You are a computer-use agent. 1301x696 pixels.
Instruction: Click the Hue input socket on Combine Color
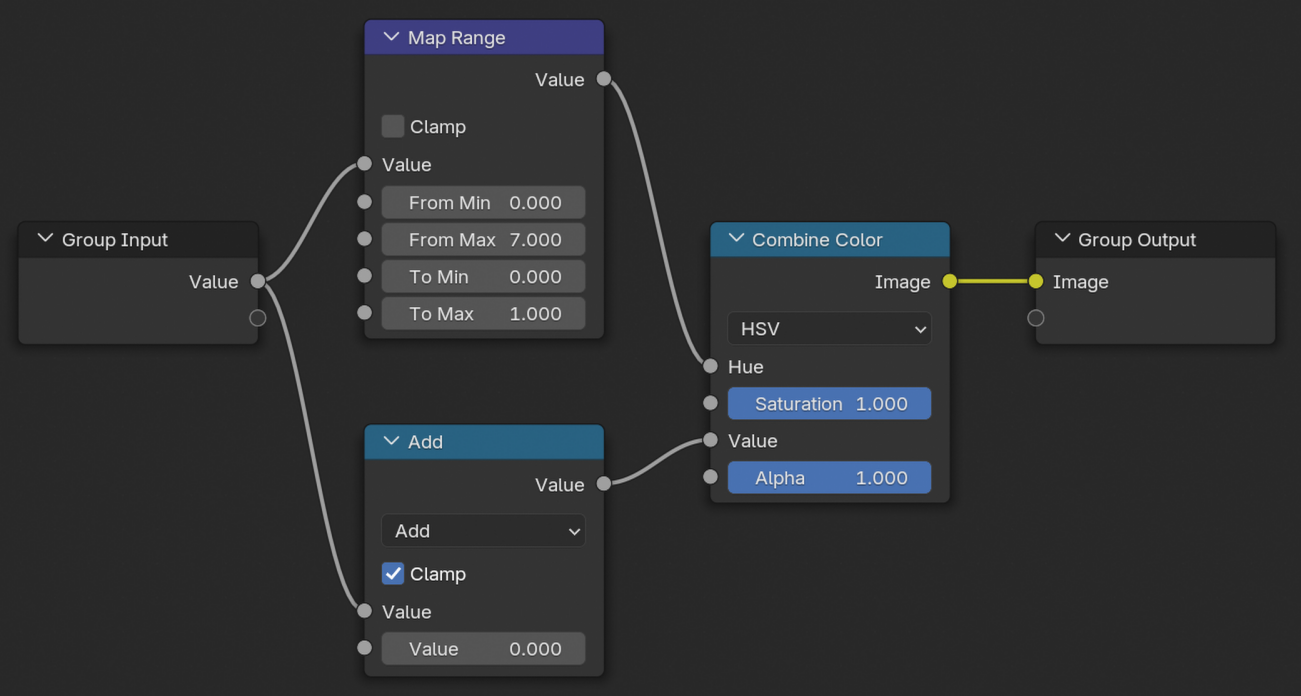coord(710,366)
